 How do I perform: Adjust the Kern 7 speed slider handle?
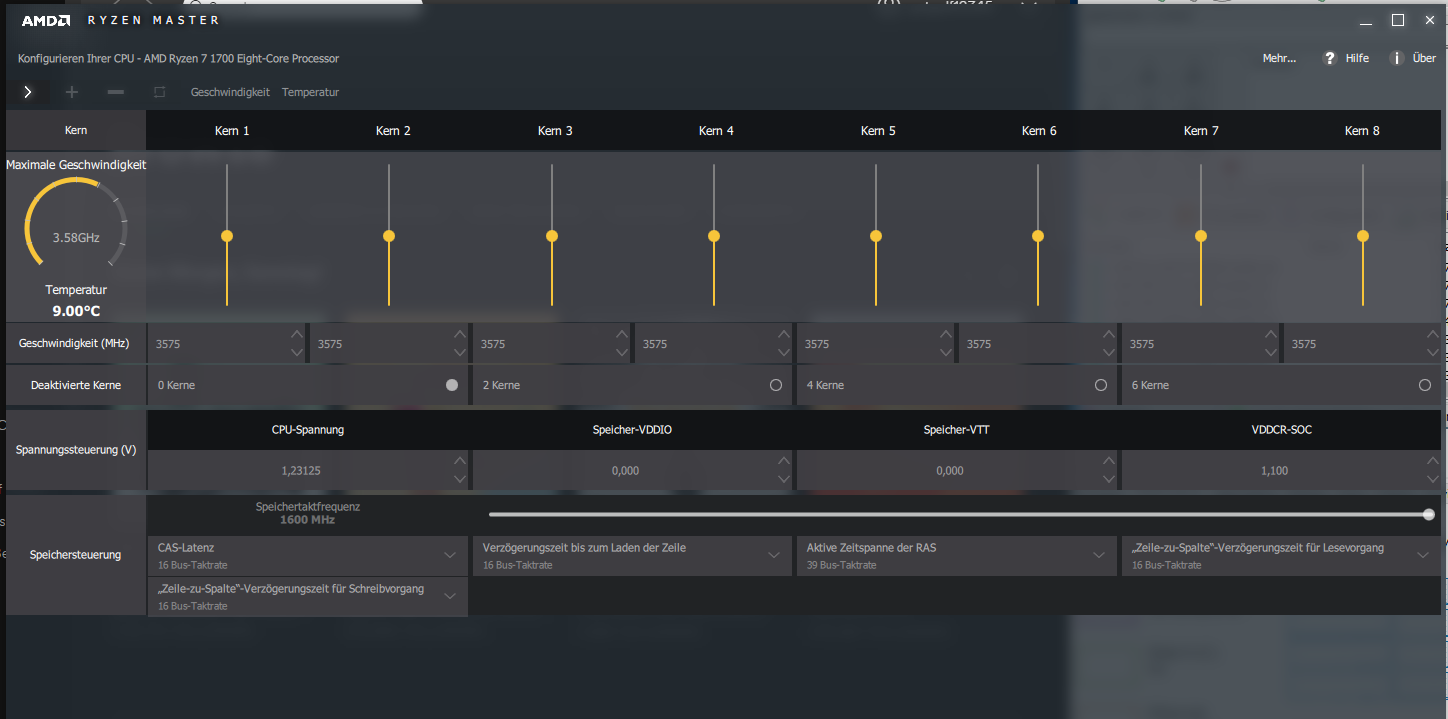coord(1201,236)
